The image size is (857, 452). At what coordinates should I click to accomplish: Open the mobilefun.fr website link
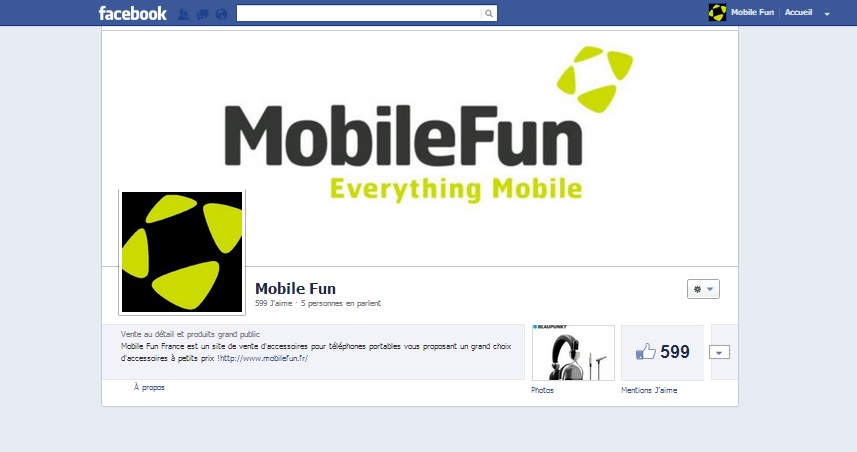click(x=264, y=359)
